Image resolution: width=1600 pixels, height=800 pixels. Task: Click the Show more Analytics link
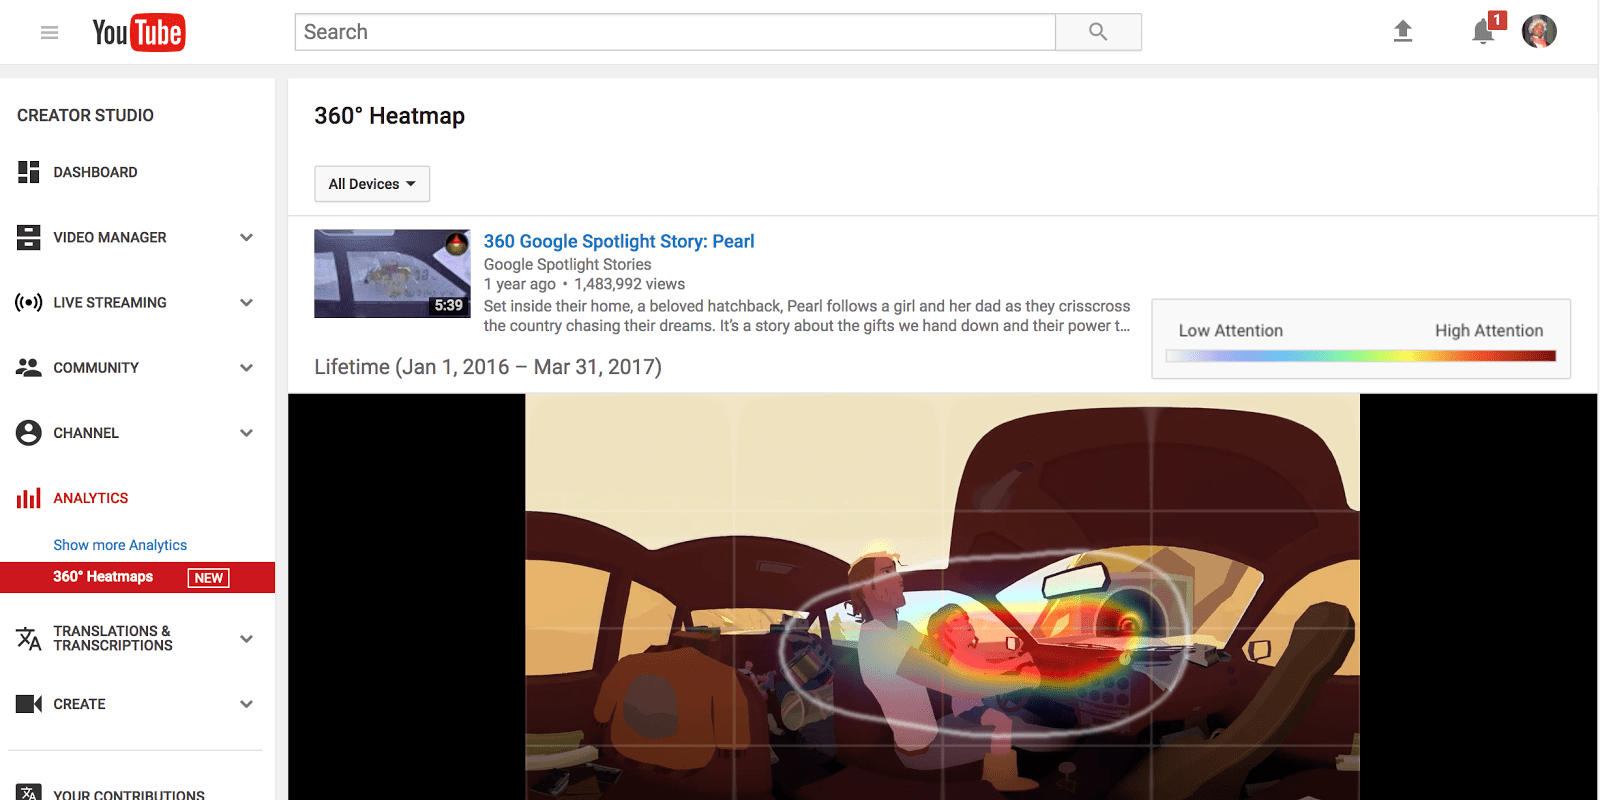click(120, 545)
